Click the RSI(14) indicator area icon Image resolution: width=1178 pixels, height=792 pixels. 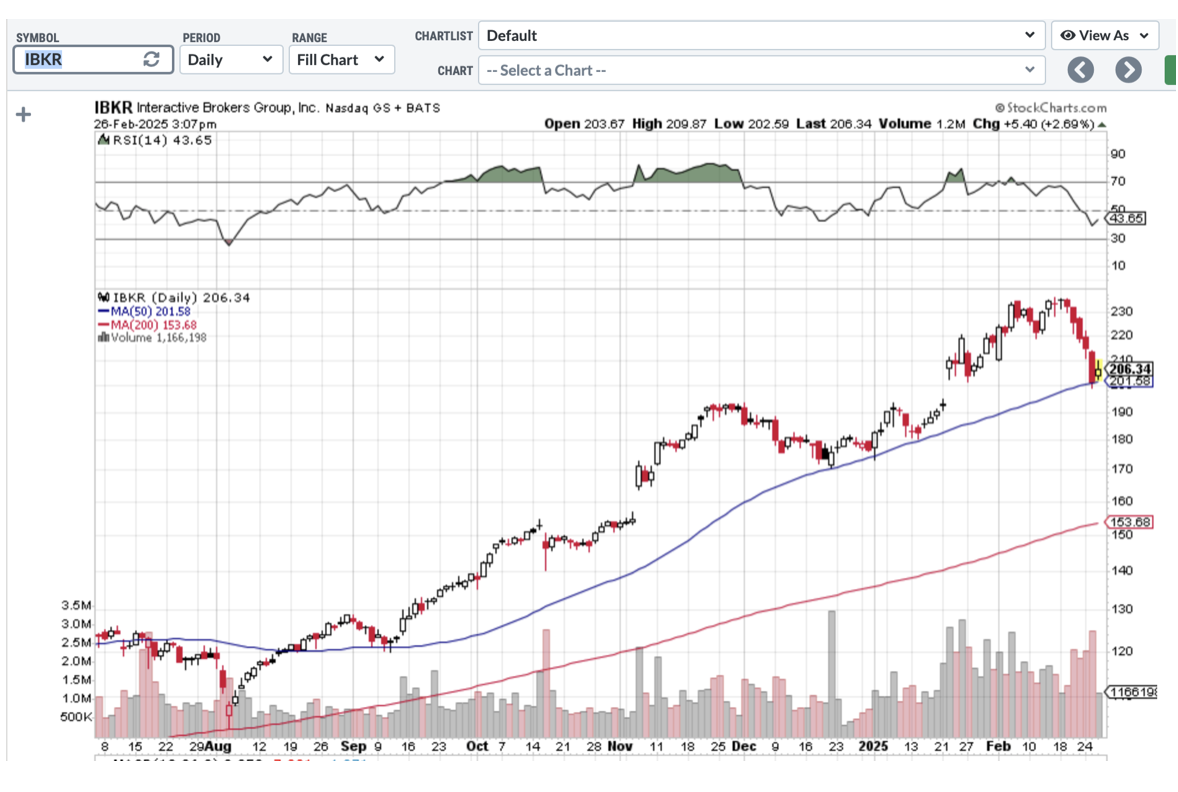(101, 141)
